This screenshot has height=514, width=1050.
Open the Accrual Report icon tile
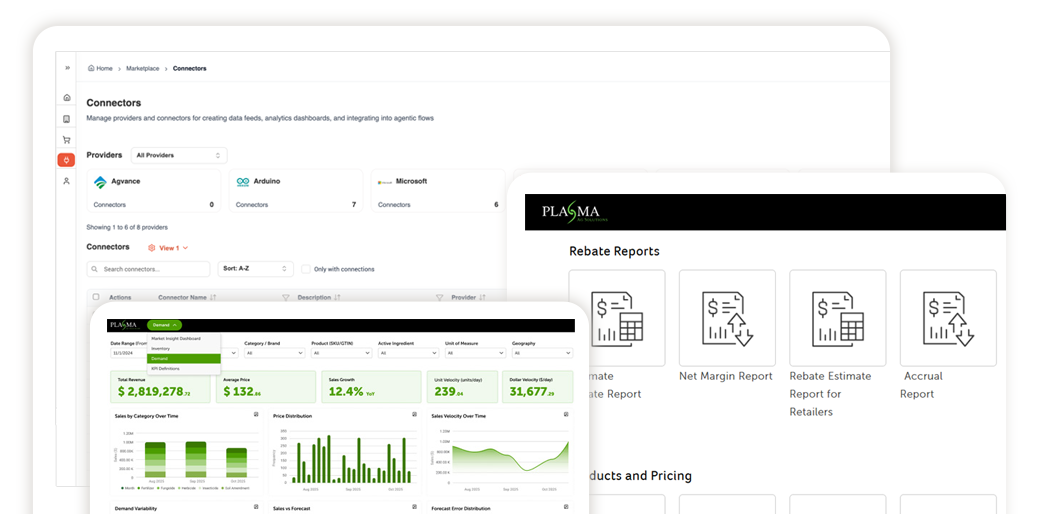click(x=947, y=317)
